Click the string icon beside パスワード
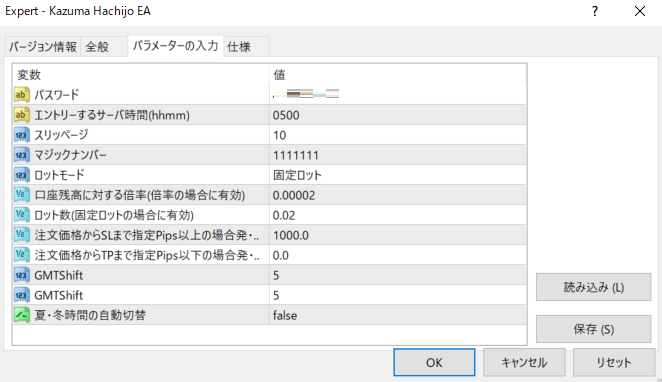 click(21, 95)
